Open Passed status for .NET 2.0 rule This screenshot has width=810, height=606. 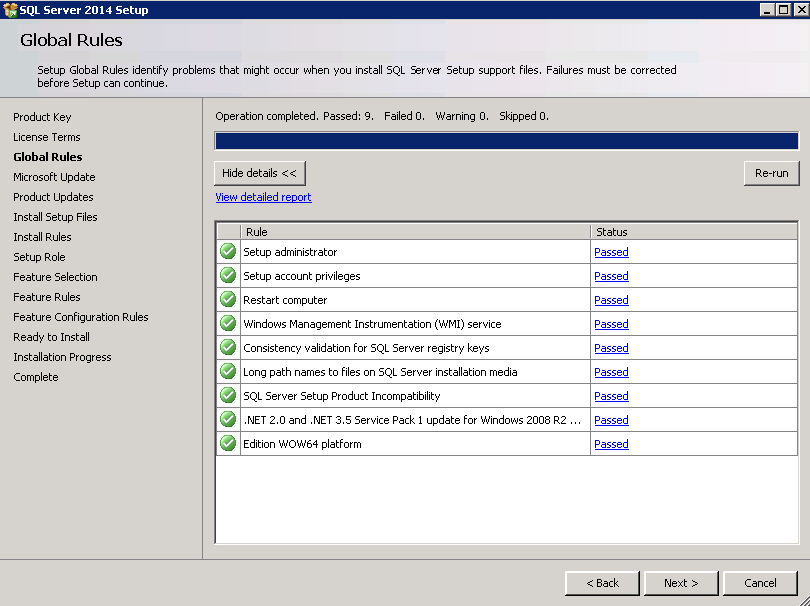[x=611, y=420]
